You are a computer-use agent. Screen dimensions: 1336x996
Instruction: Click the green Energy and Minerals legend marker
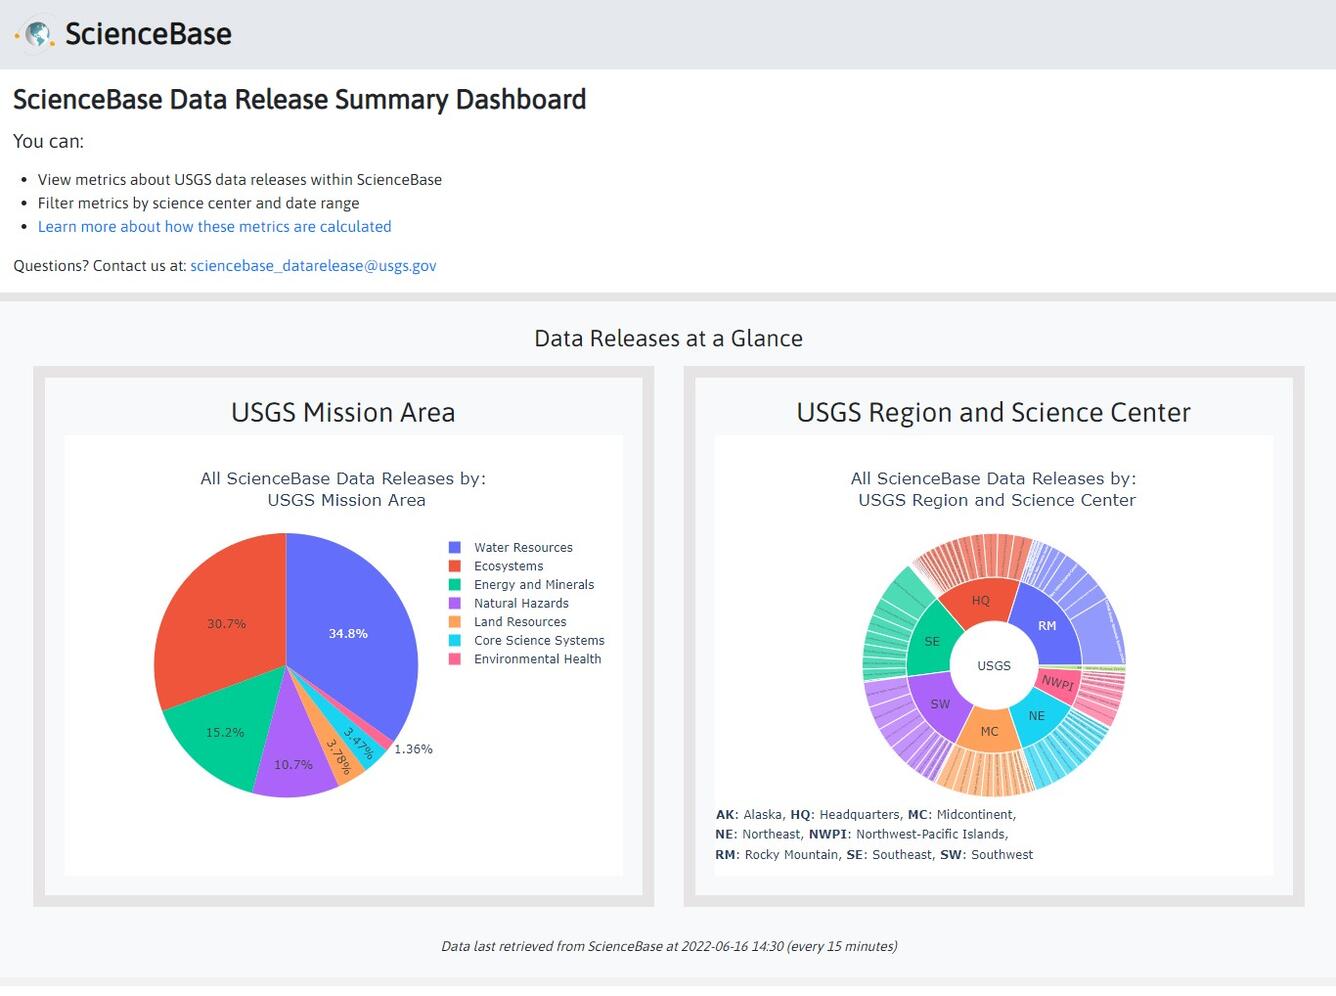pyautogui.click(x=455, y=584)
